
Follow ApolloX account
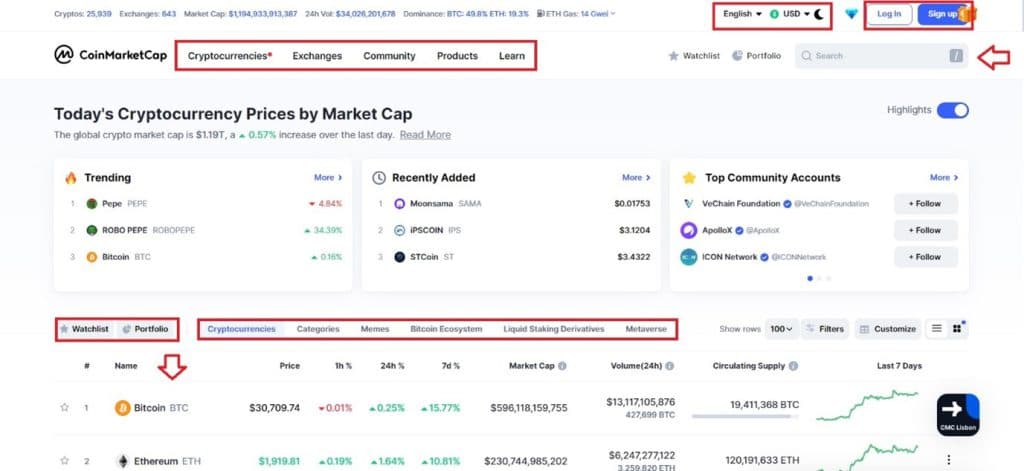tap(925, 231)
